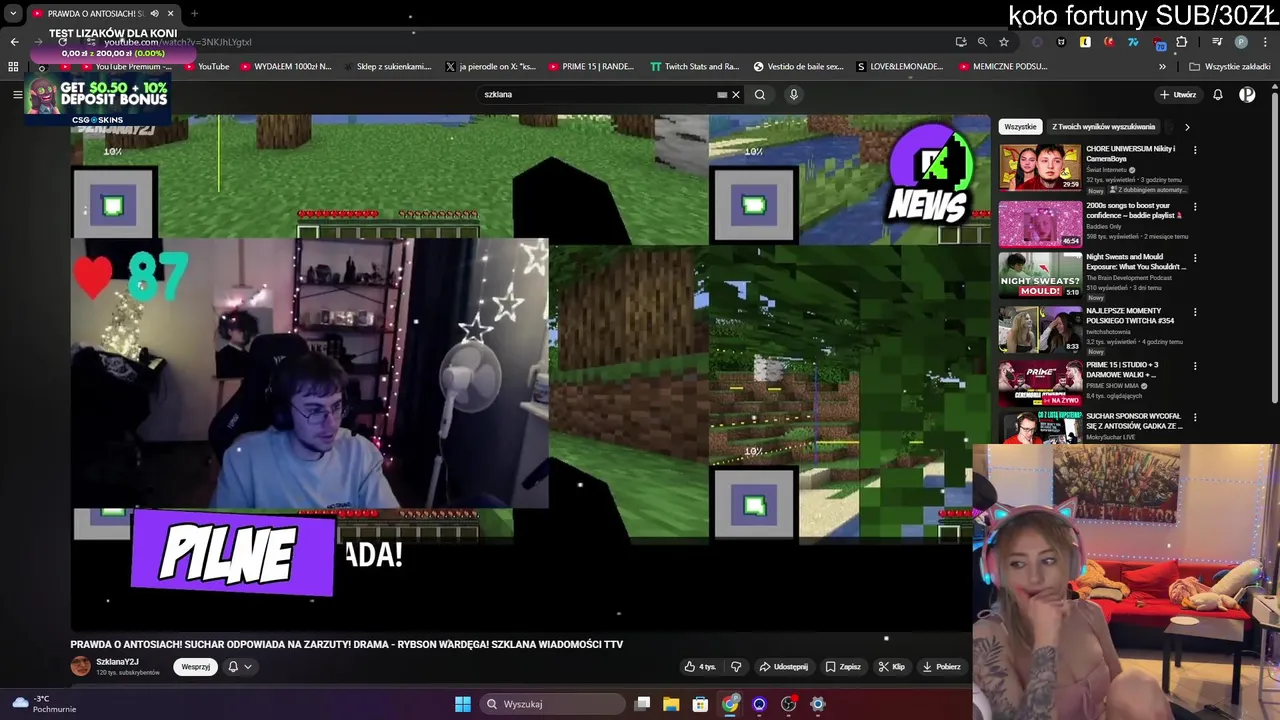The image size is (1280, 720).
Task: Run the YouTube search with the magnifier button
Action: (760, 95)
